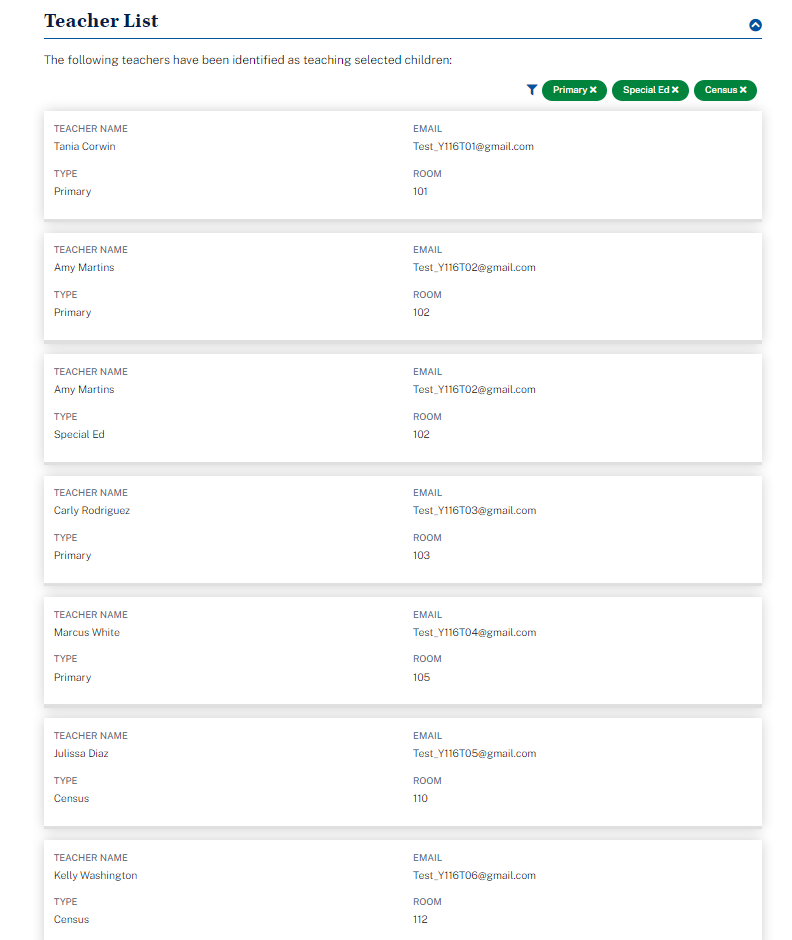The width and height of the screenshot is (792, 940).
Task: Select teacher name Julissa Diaz
Action: coord(81,754)
